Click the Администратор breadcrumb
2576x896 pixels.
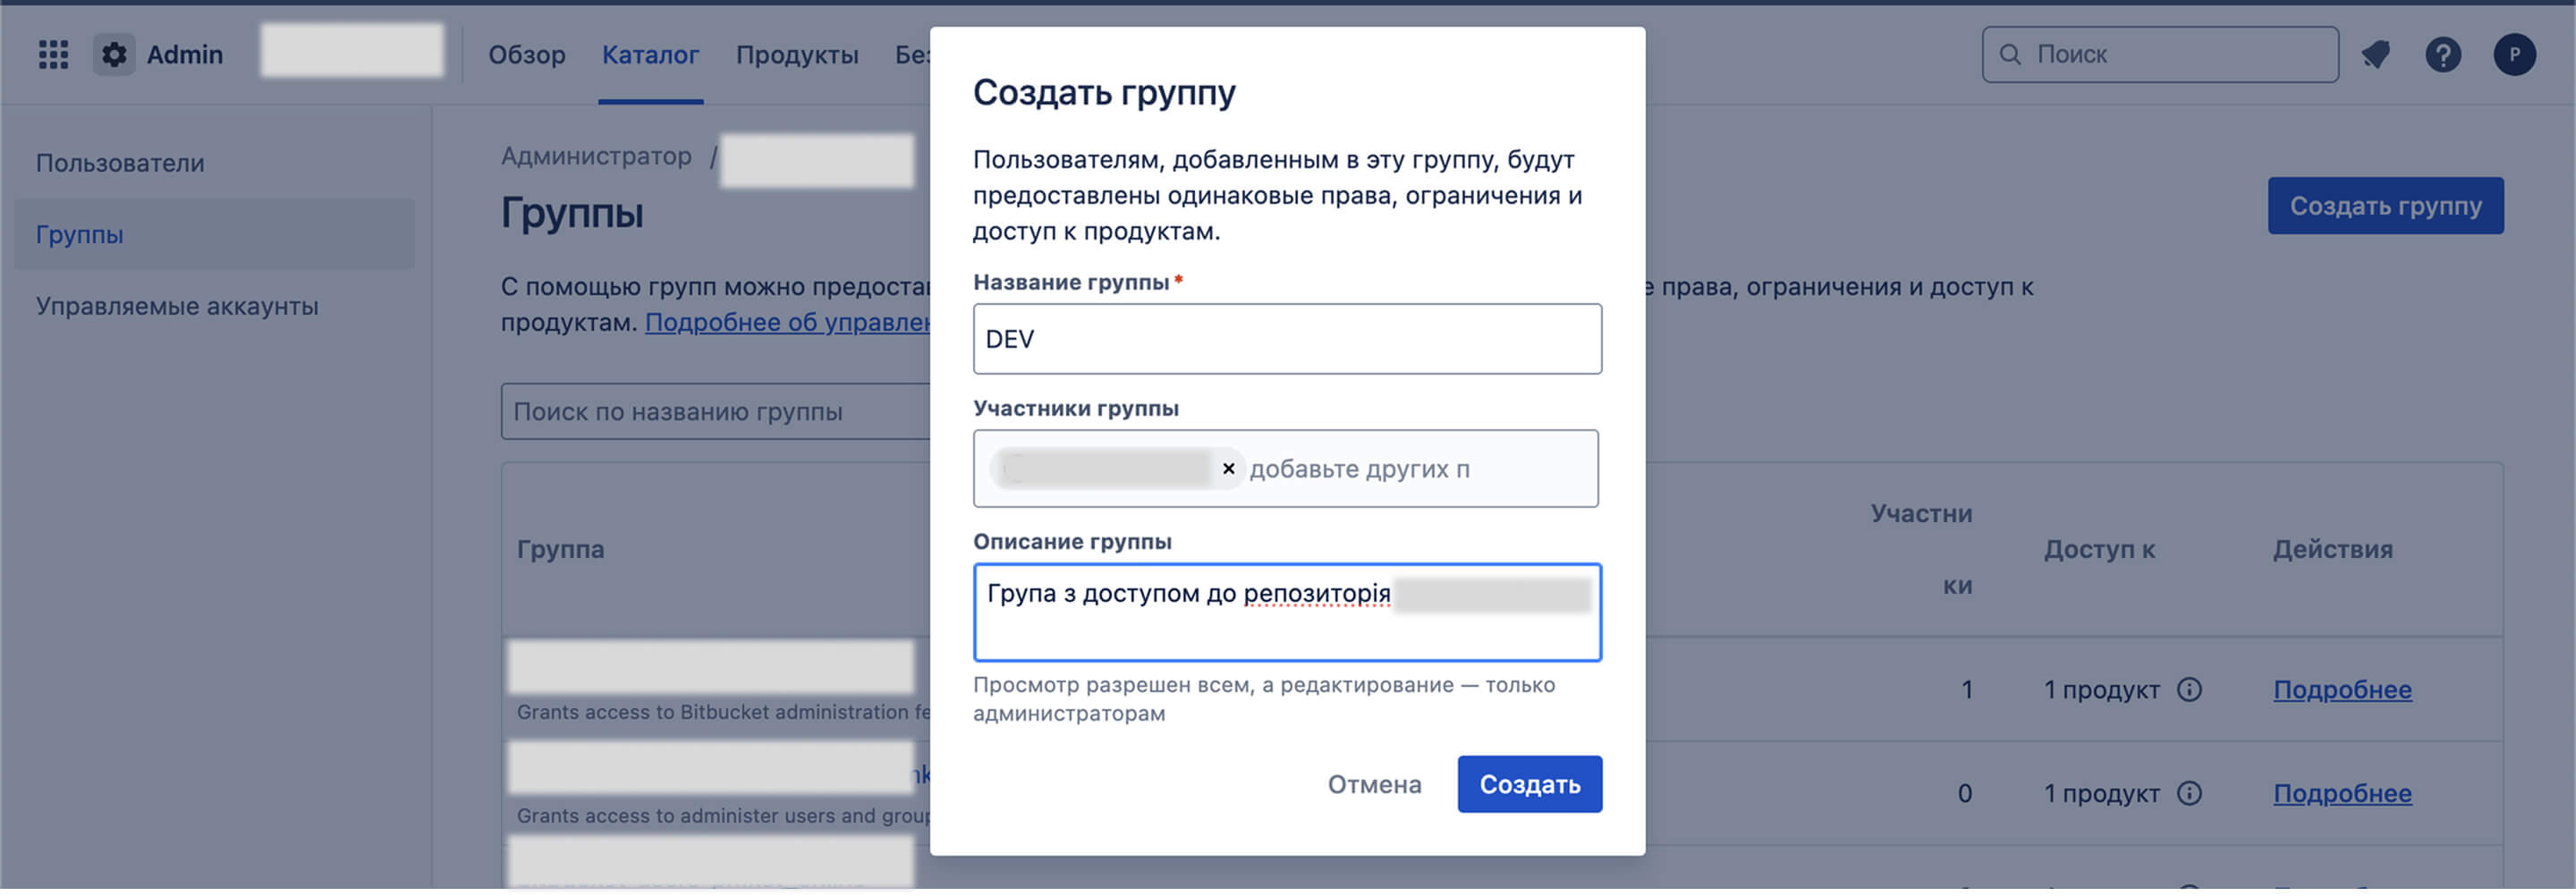click(x=597, y=157)
